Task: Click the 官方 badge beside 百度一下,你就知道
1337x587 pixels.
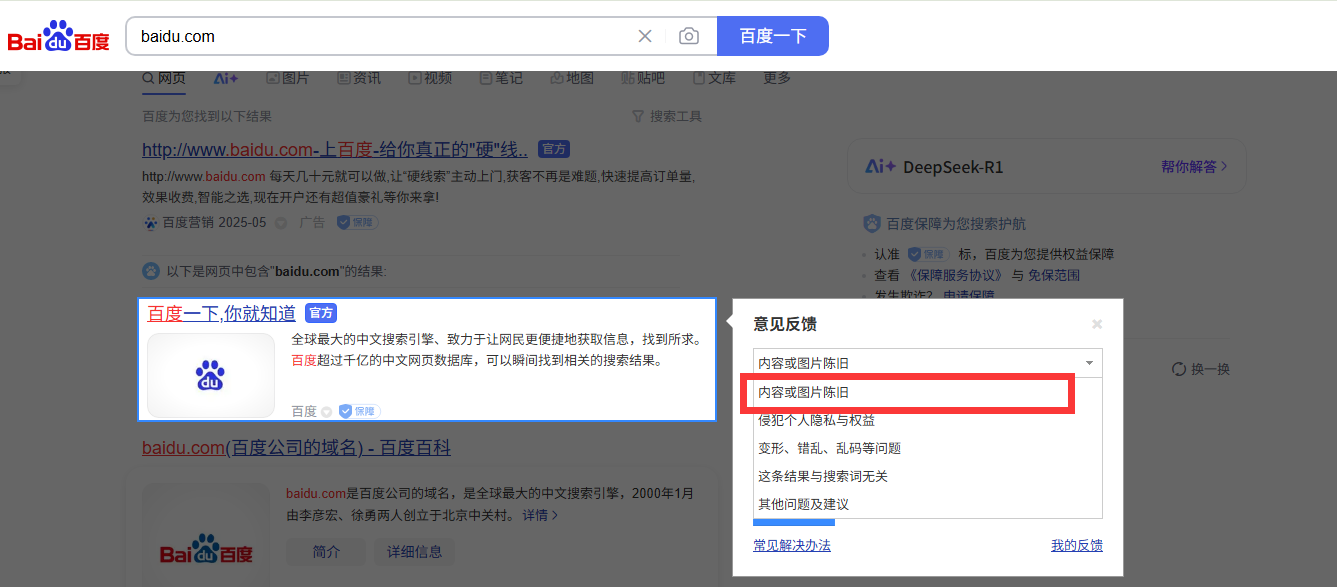Action: coord(321,313)
